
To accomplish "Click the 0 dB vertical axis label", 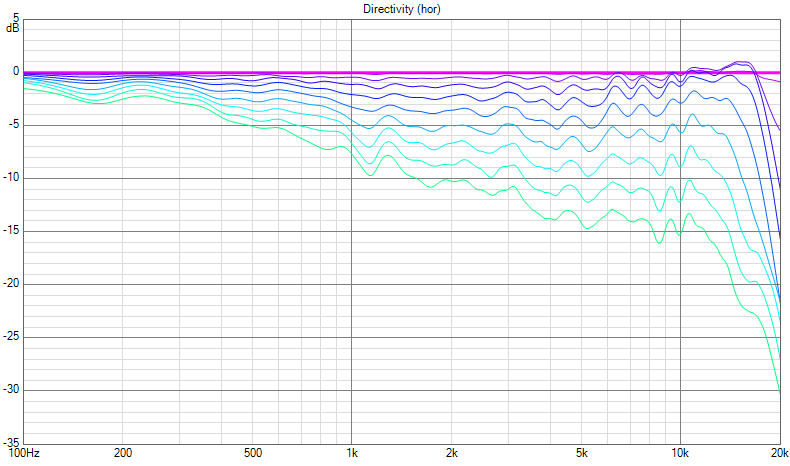I will (x=16, y=72).
